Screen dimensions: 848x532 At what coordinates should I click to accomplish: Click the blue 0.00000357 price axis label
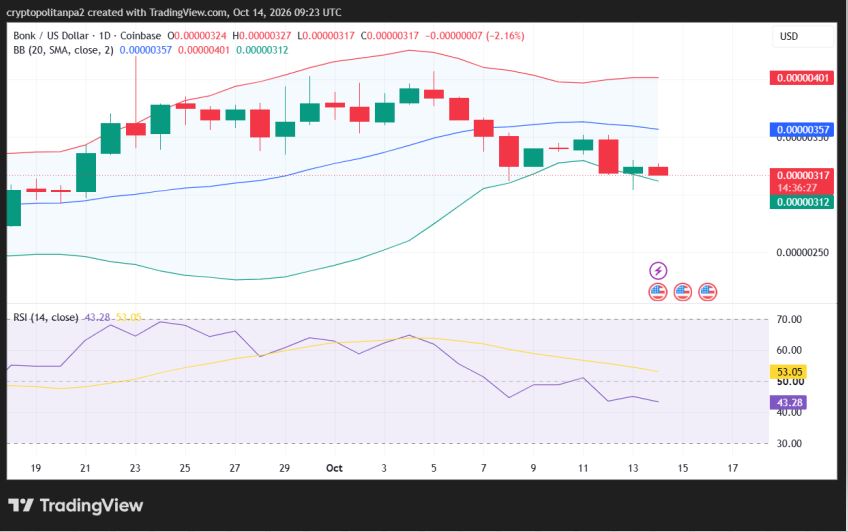click(802, 130)
